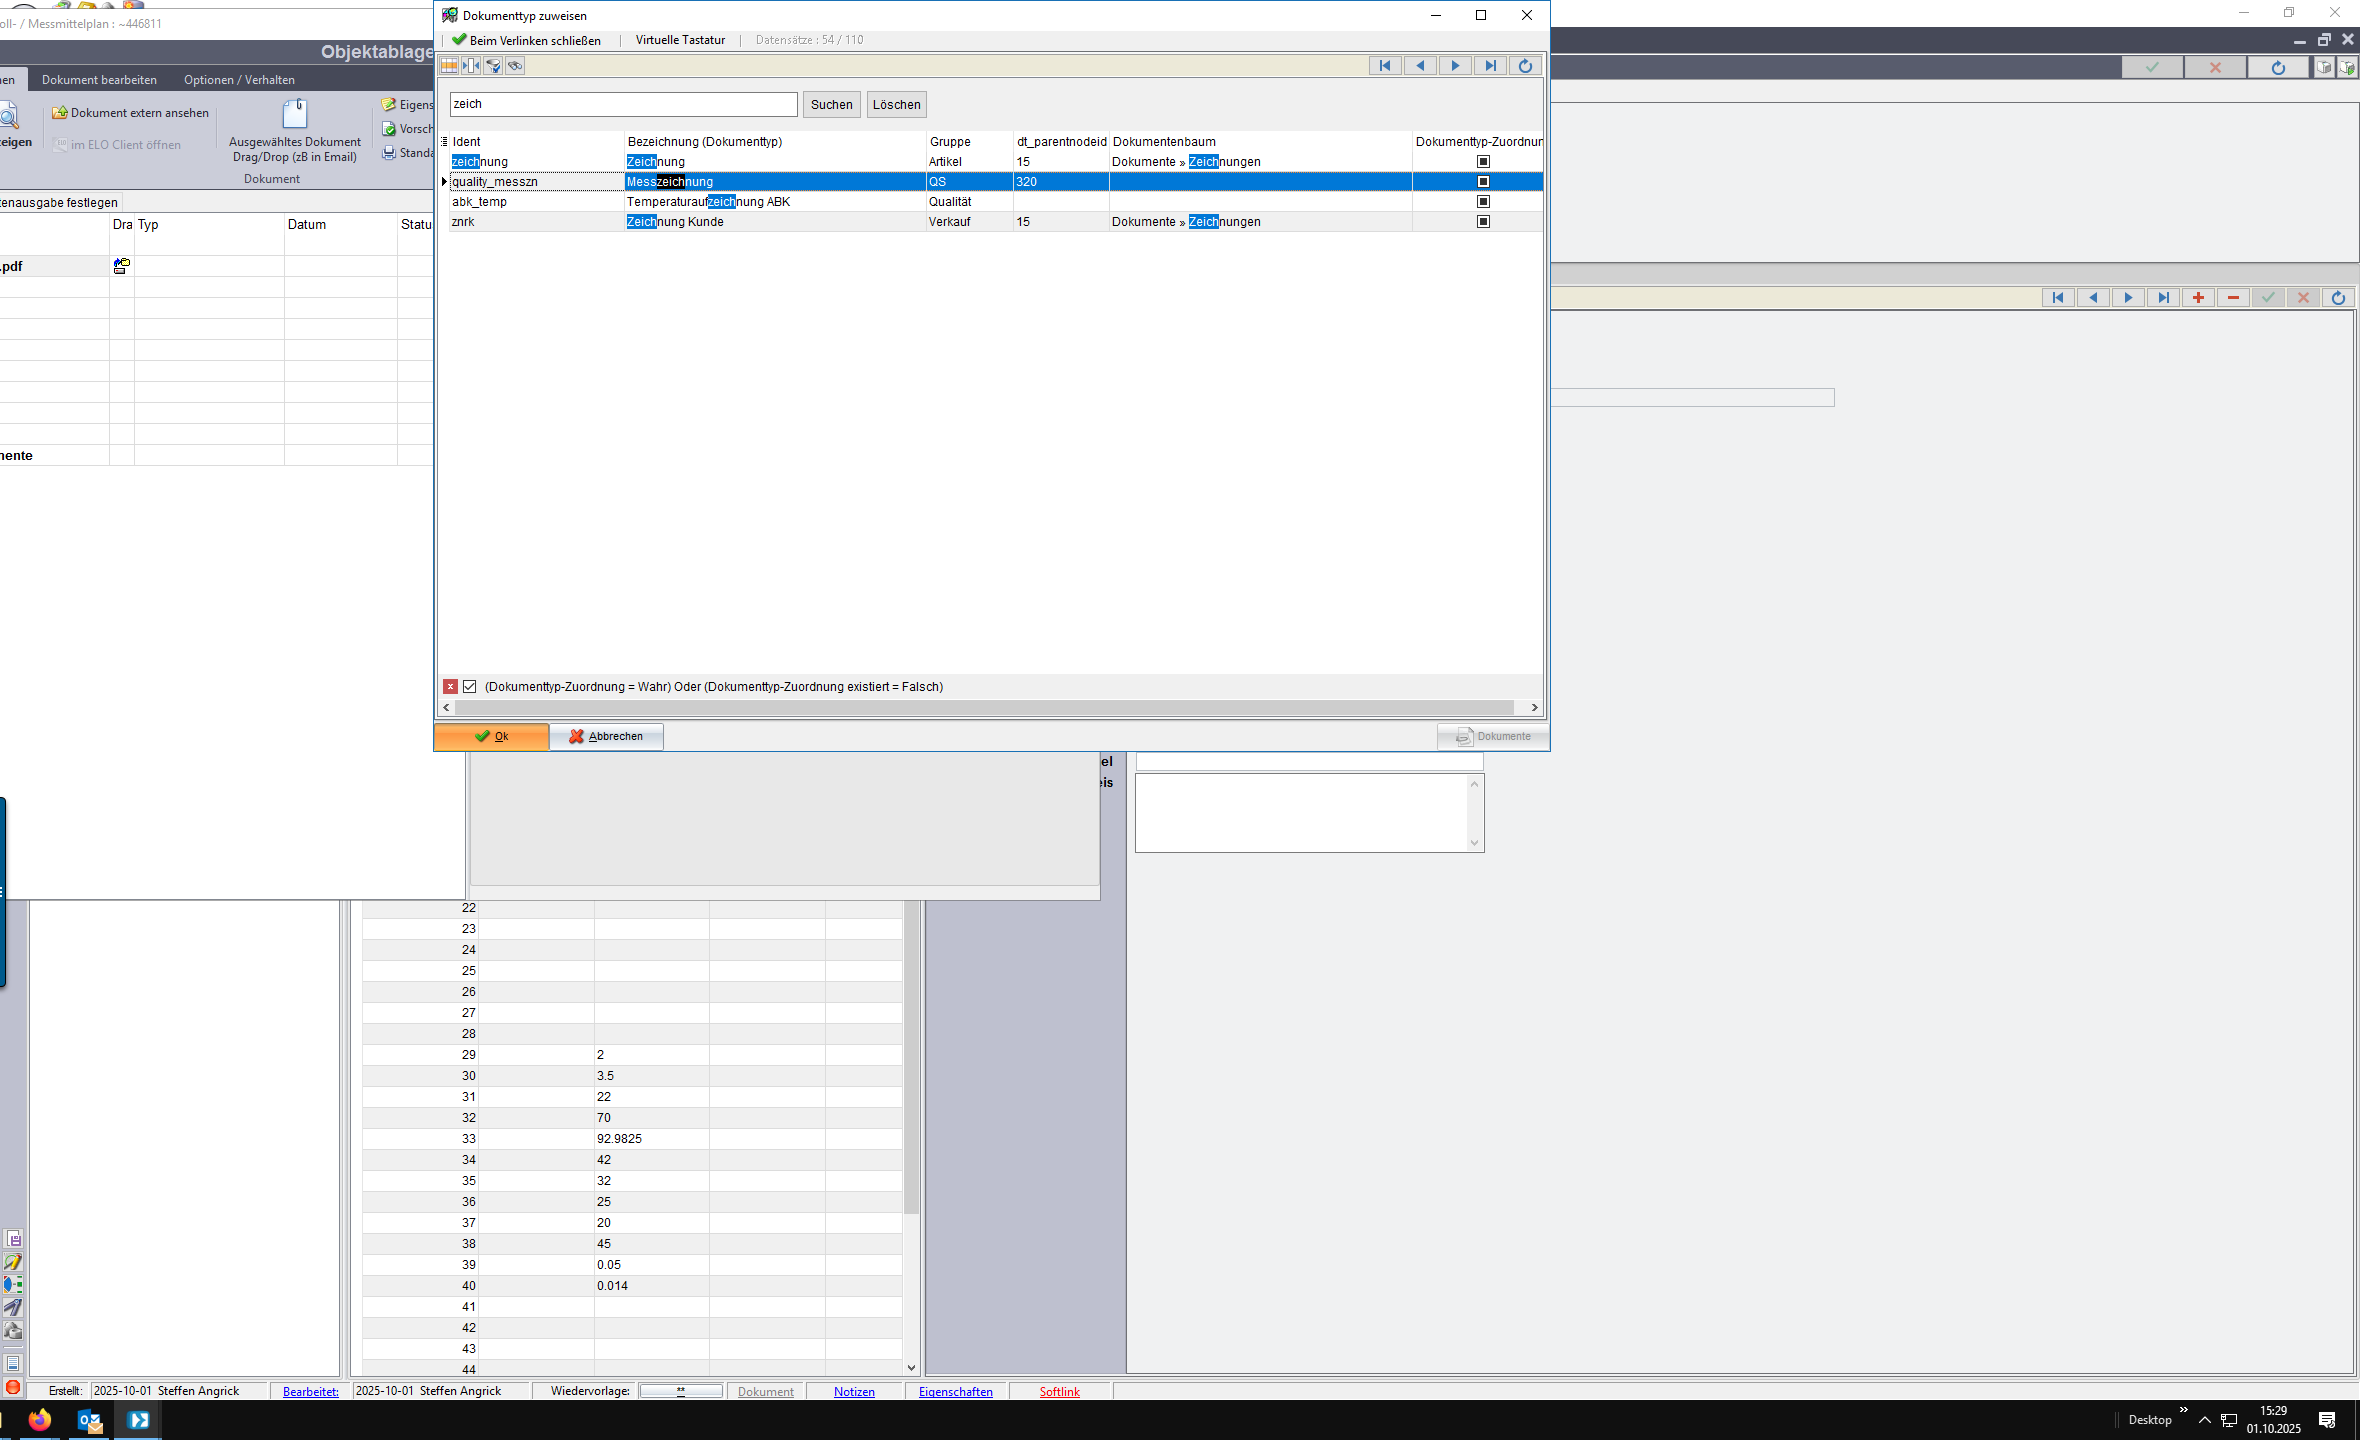This screenshot has height=1440, width=2360.
Task: Jump to first record in dialog navigator
Action: tap(1385, 66)
